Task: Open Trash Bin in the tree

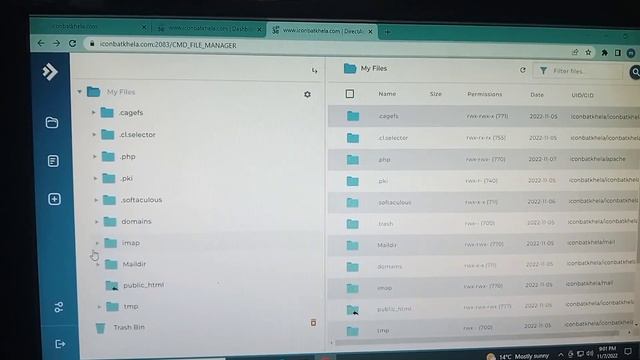Action: (x=129, y=327)
